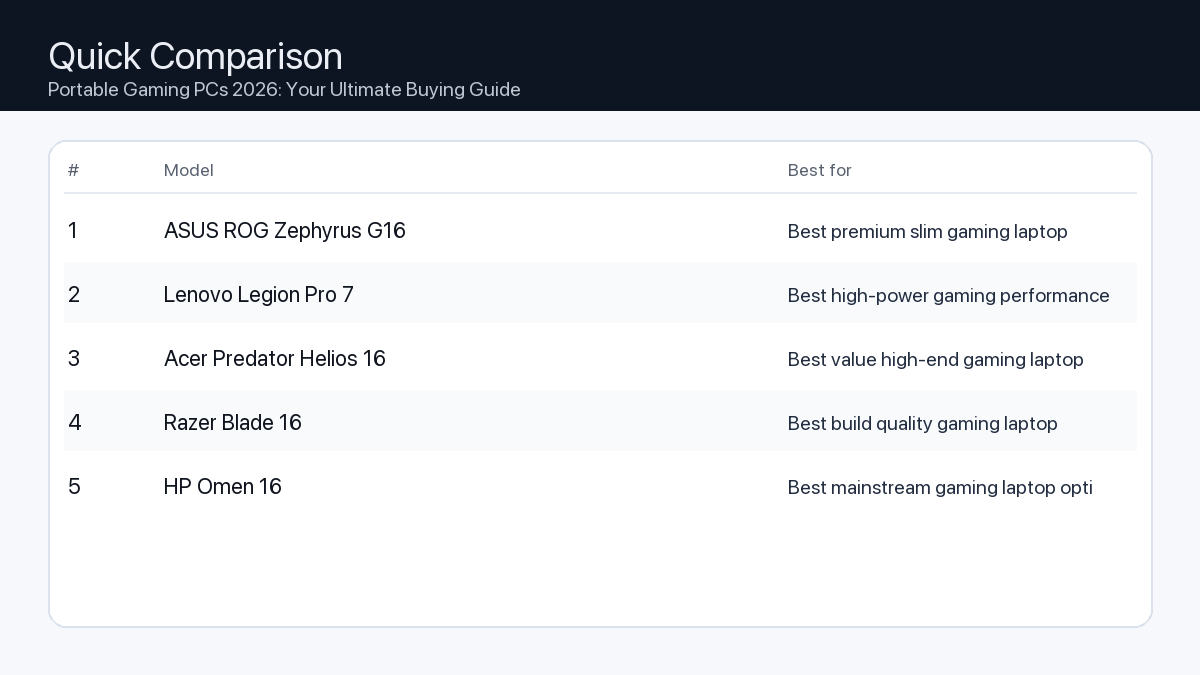Image resolution: width=1200 pixels, height=675 pixels.
Task: Click 'Best premium slim gaming laptop' text
Action: pos(927,232)
